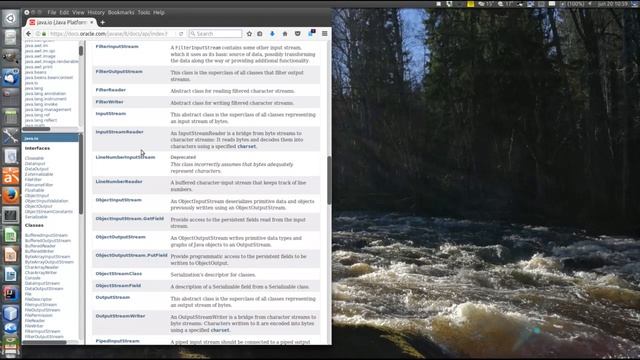Open the java.io header link in the sidebar
Screen dimensions: 640x360
point(31,138)
